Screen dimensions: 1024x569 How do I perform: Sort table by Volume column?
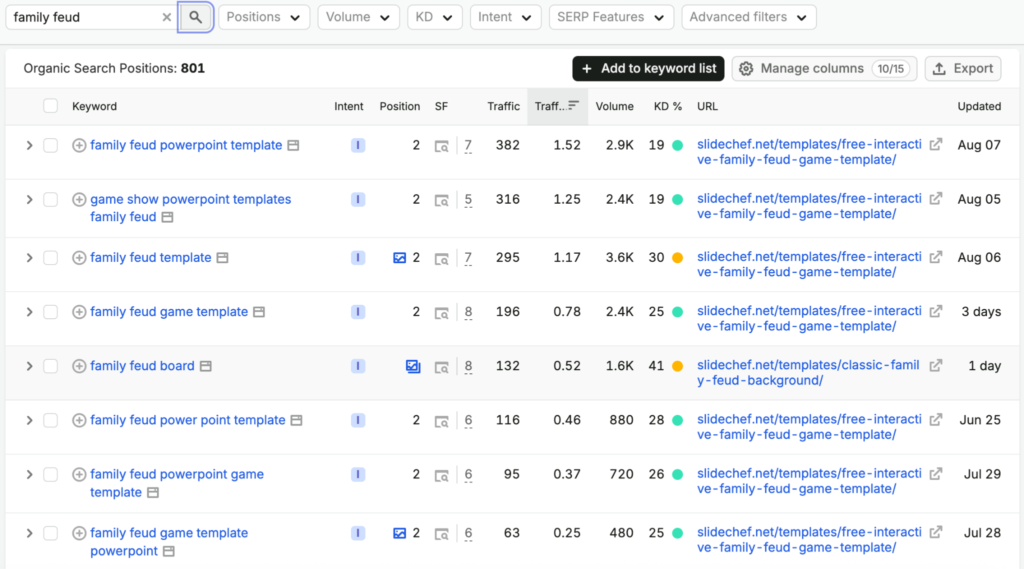[614, 106]
